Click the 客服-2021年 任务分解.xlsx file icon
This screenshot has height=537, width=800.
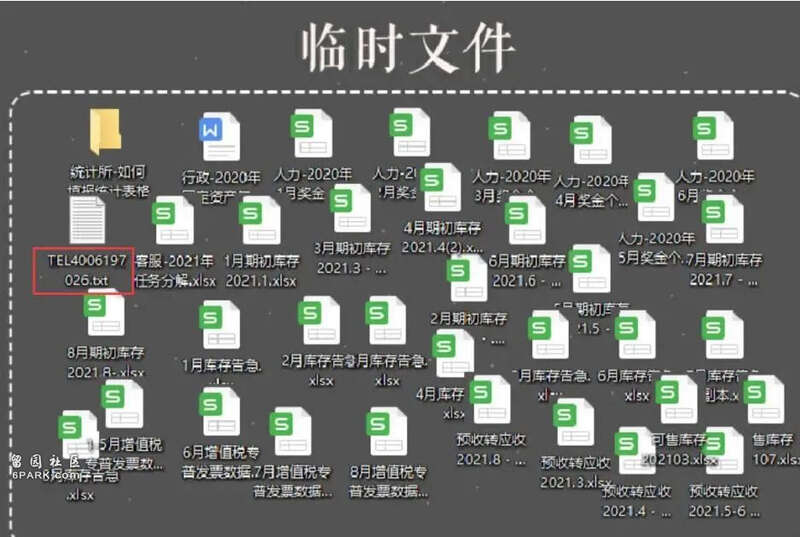(173, 220)
